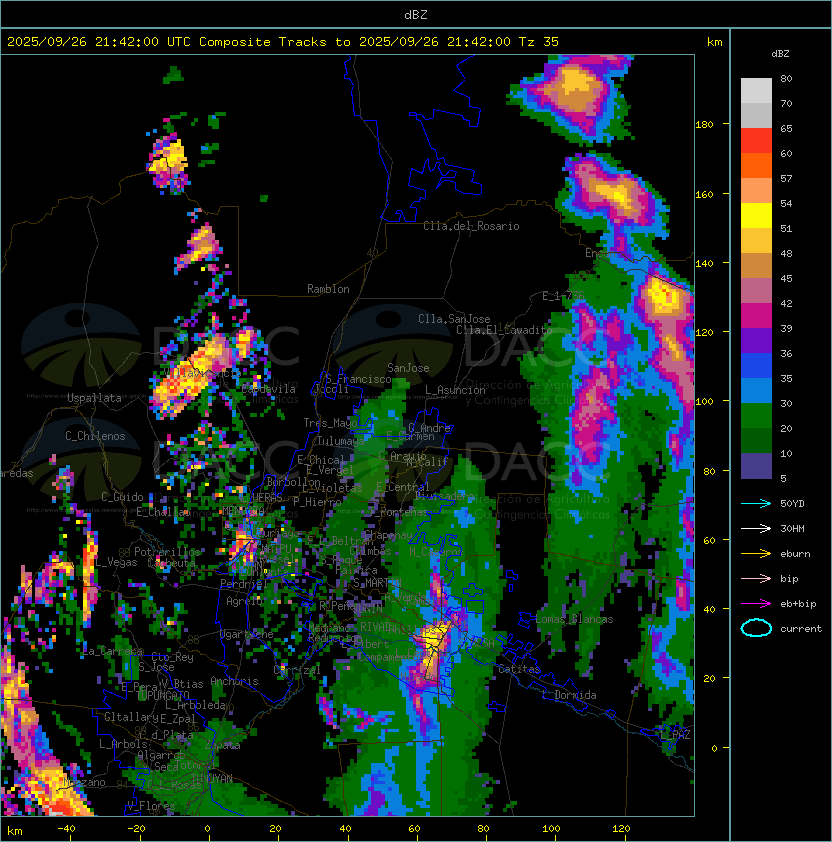Select the light gray 70 dBZ color swatch

point(756,91)
